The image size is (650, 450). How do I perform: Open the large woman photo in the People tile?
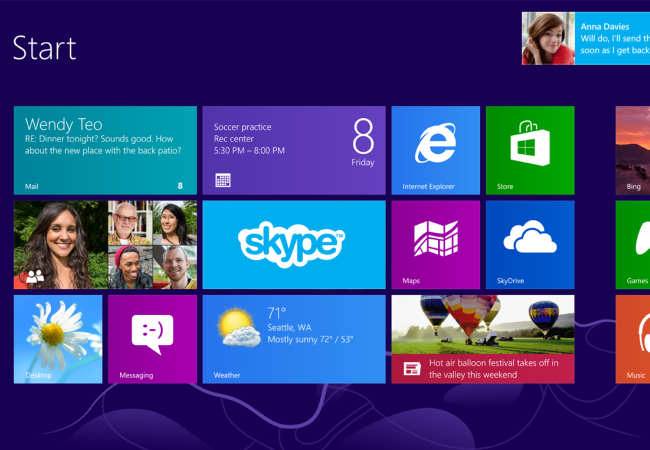(61, 245)
